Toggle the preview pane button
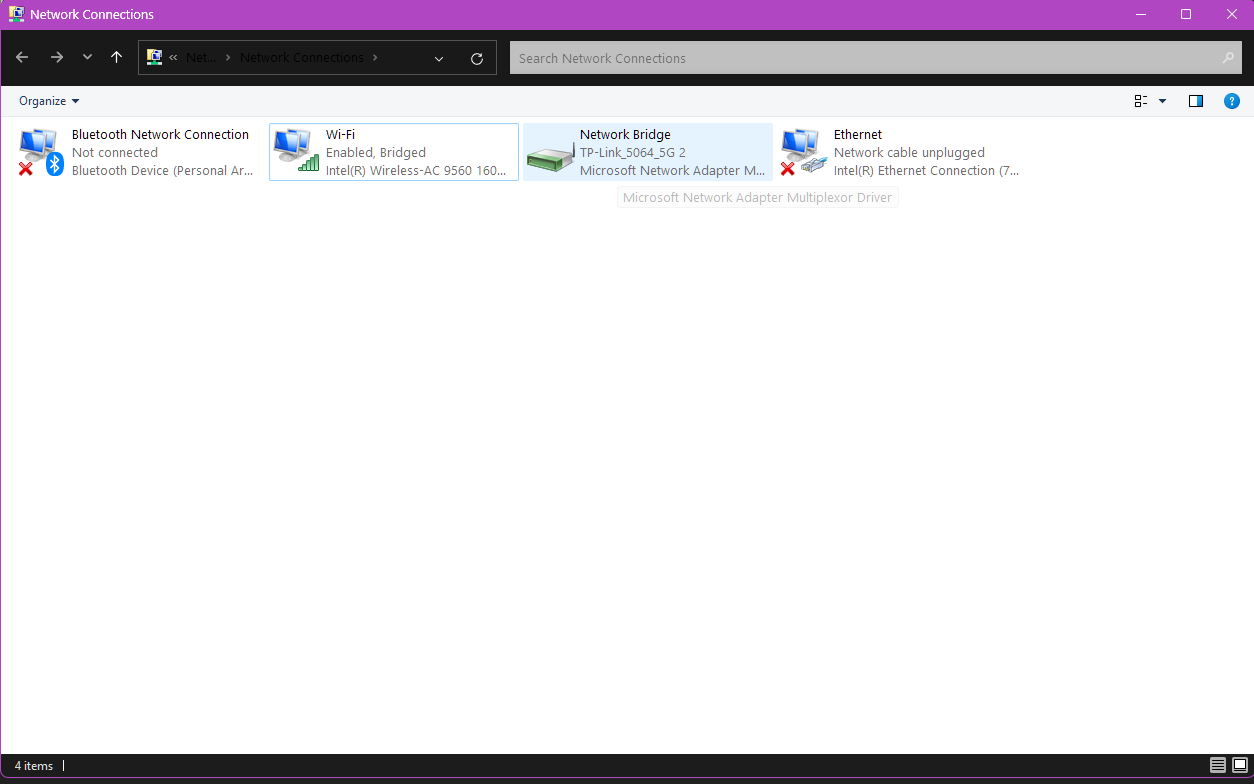This screenshot has height=784, width=1254. 1195,101
